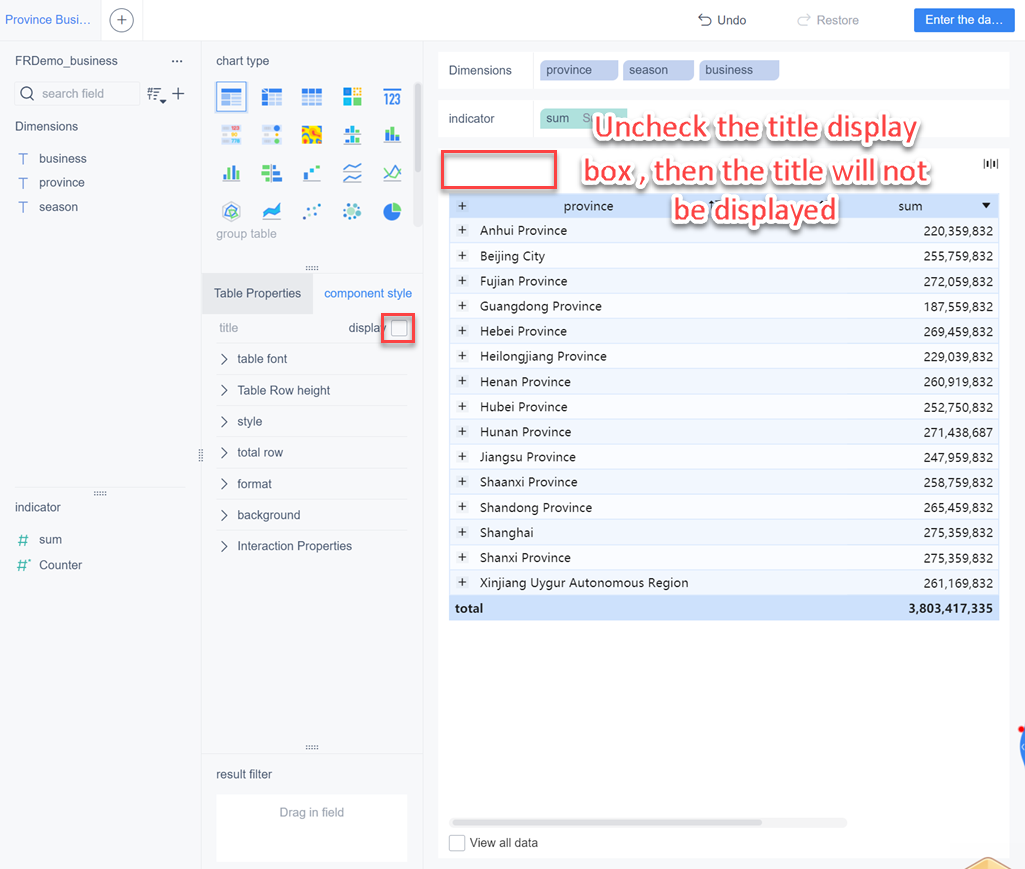
Task: Select the bubble cluster chart type
Action: [x=352, y=211]
